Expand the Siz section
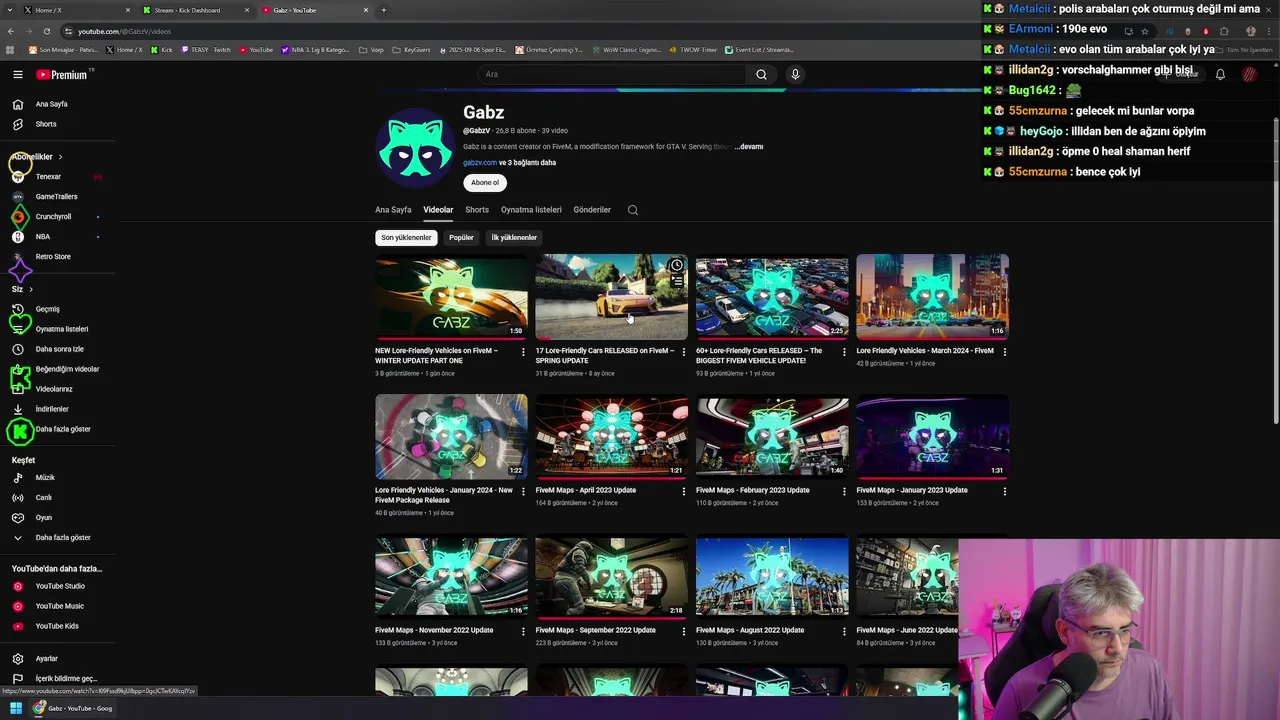The image size is (1280, 720). click(x=22, y=289)
